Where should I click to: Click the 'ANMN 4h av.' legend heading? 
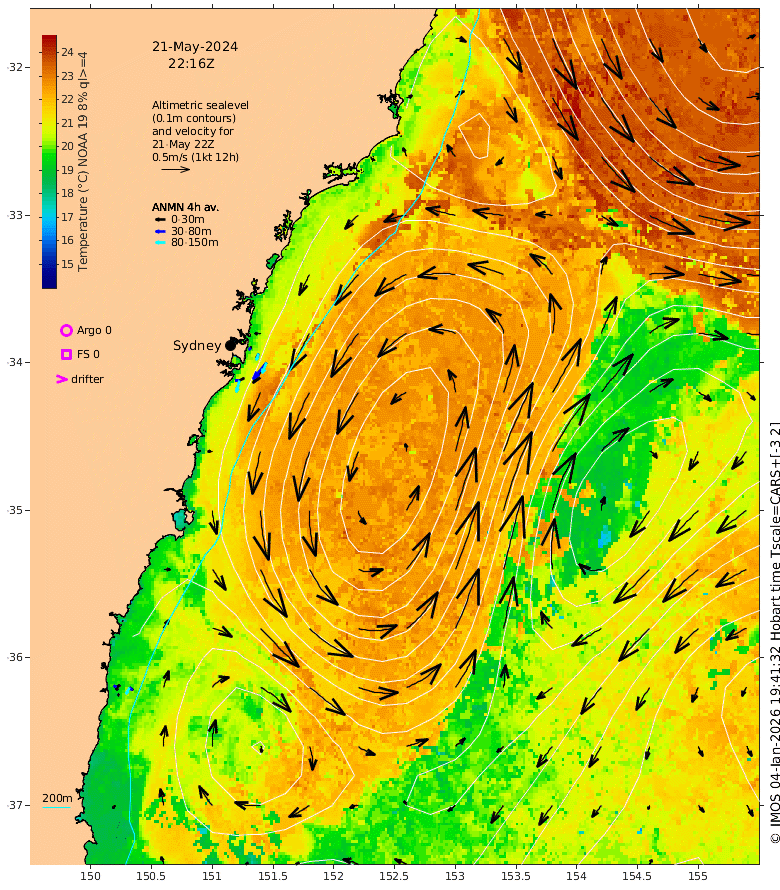pyautogui.click(x=185, y=207)
